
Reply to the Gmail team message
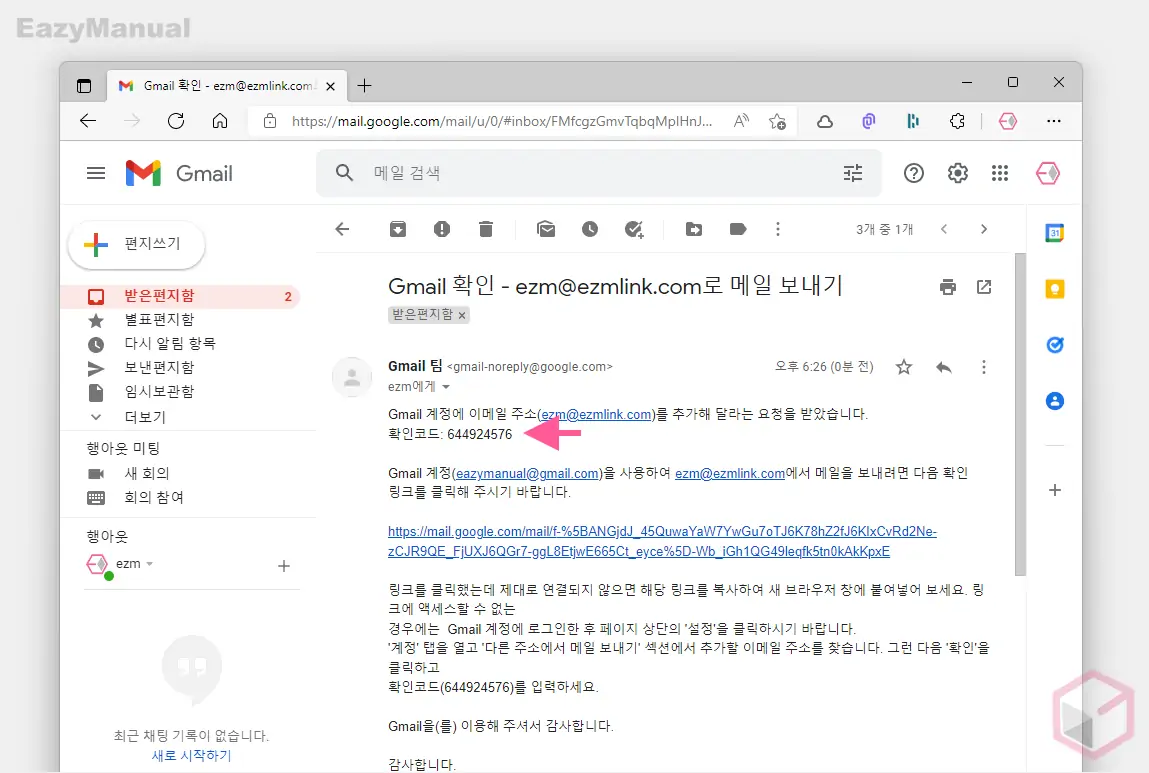click(944, 367)
